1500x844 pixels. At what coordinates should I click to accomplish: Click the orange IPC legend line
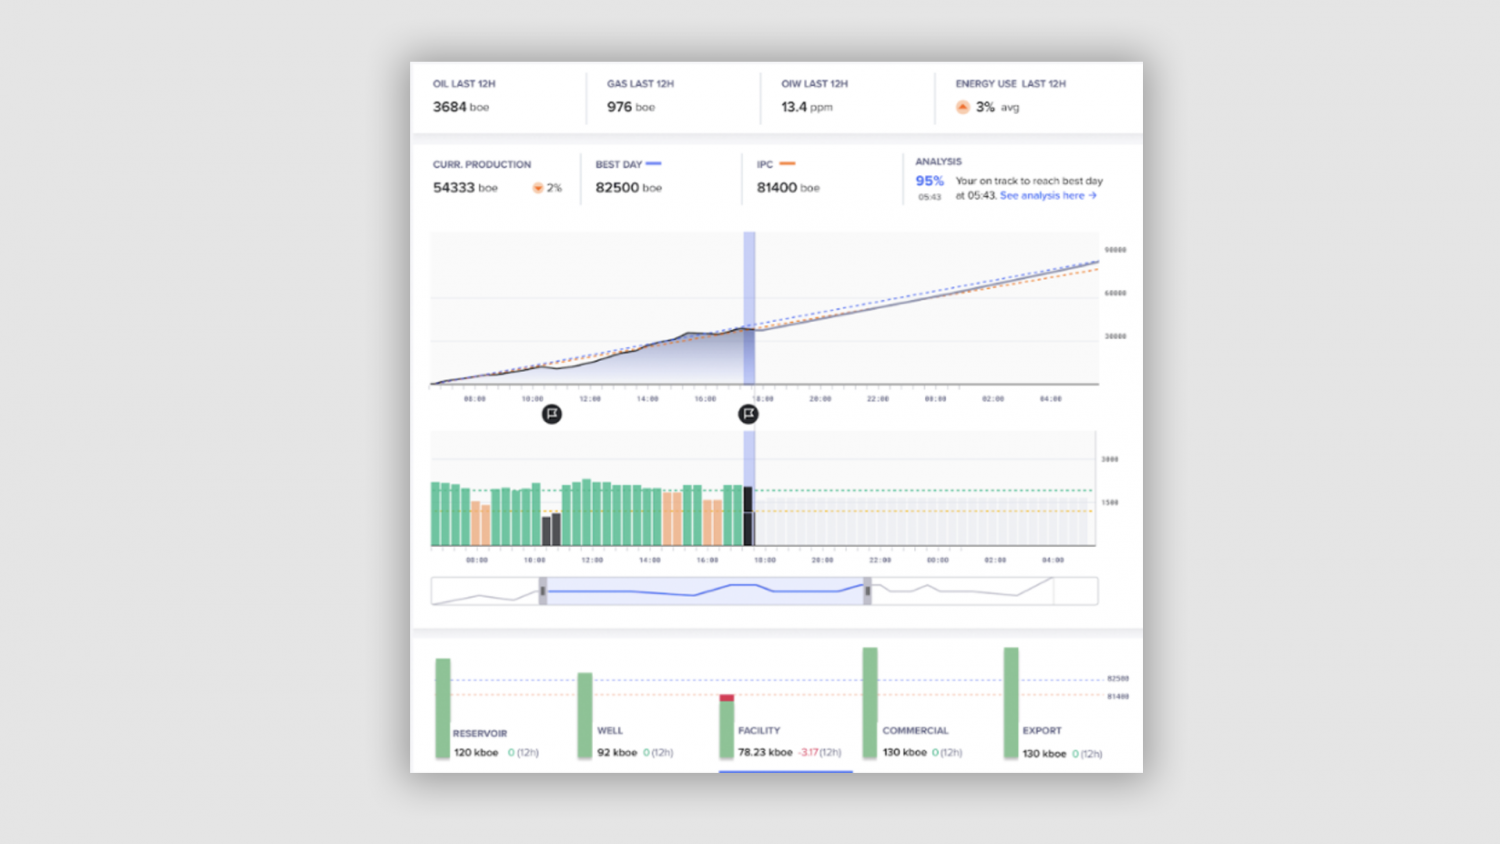click(787, 164)
